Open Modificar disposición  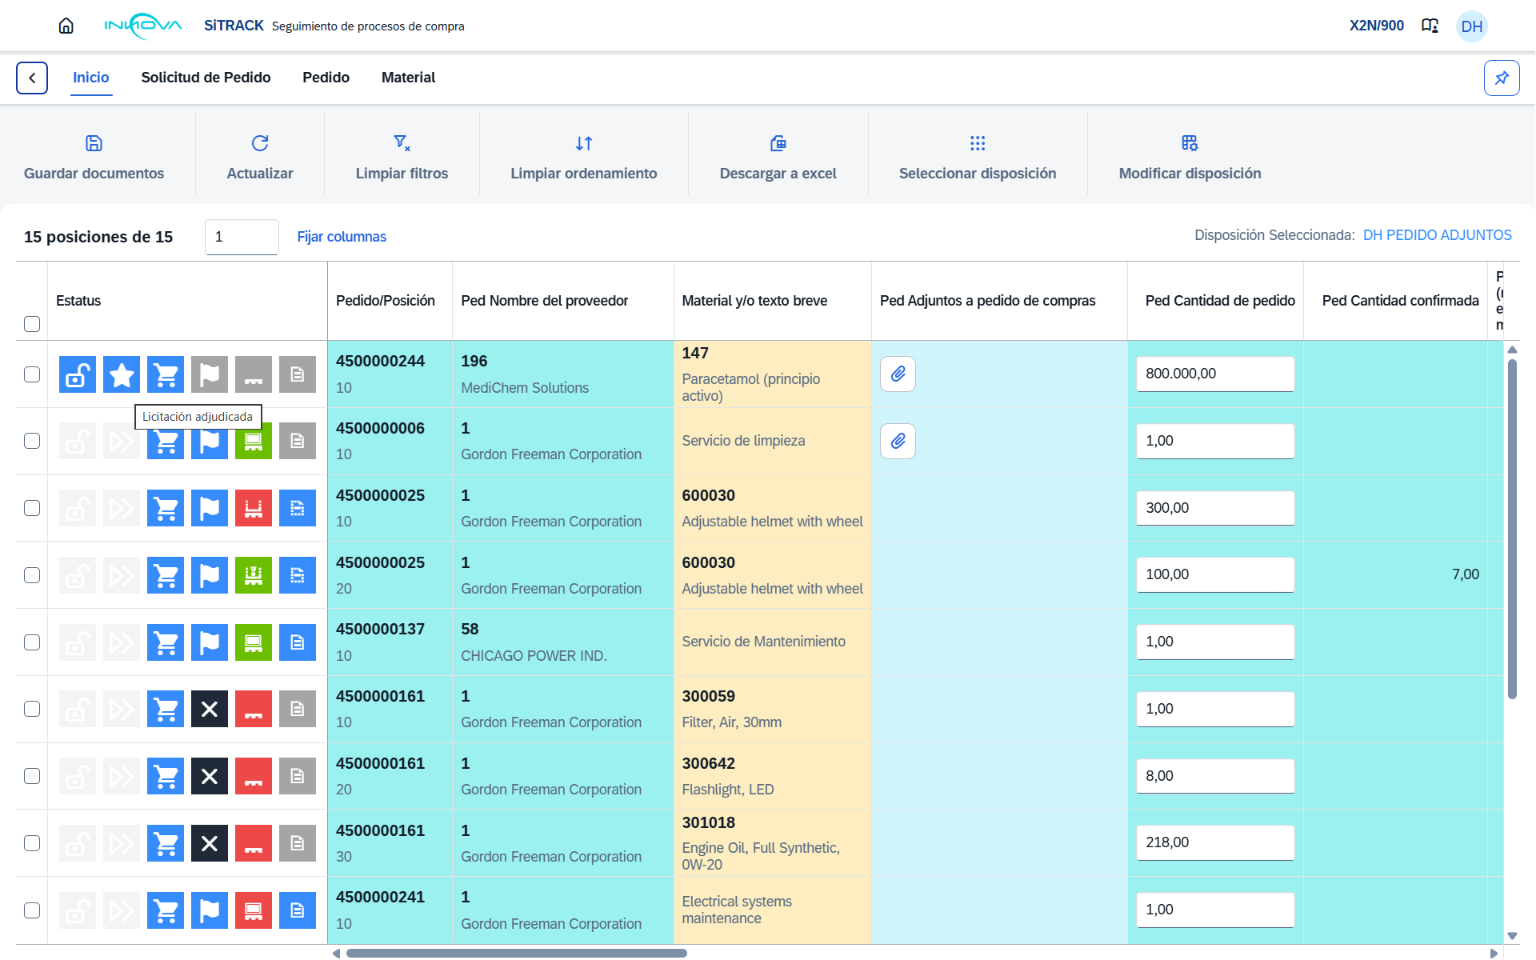(x=1190, y=157)
